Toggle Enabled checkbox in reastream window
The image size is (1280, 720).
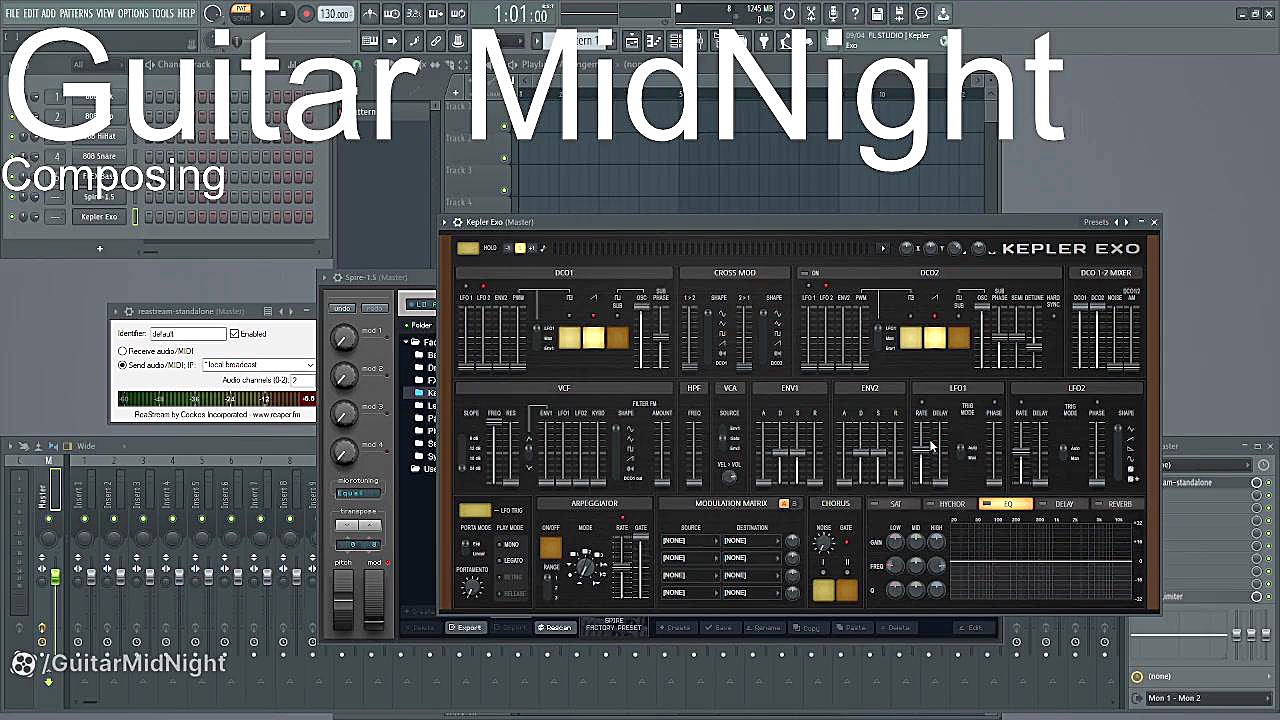point(234,333)
